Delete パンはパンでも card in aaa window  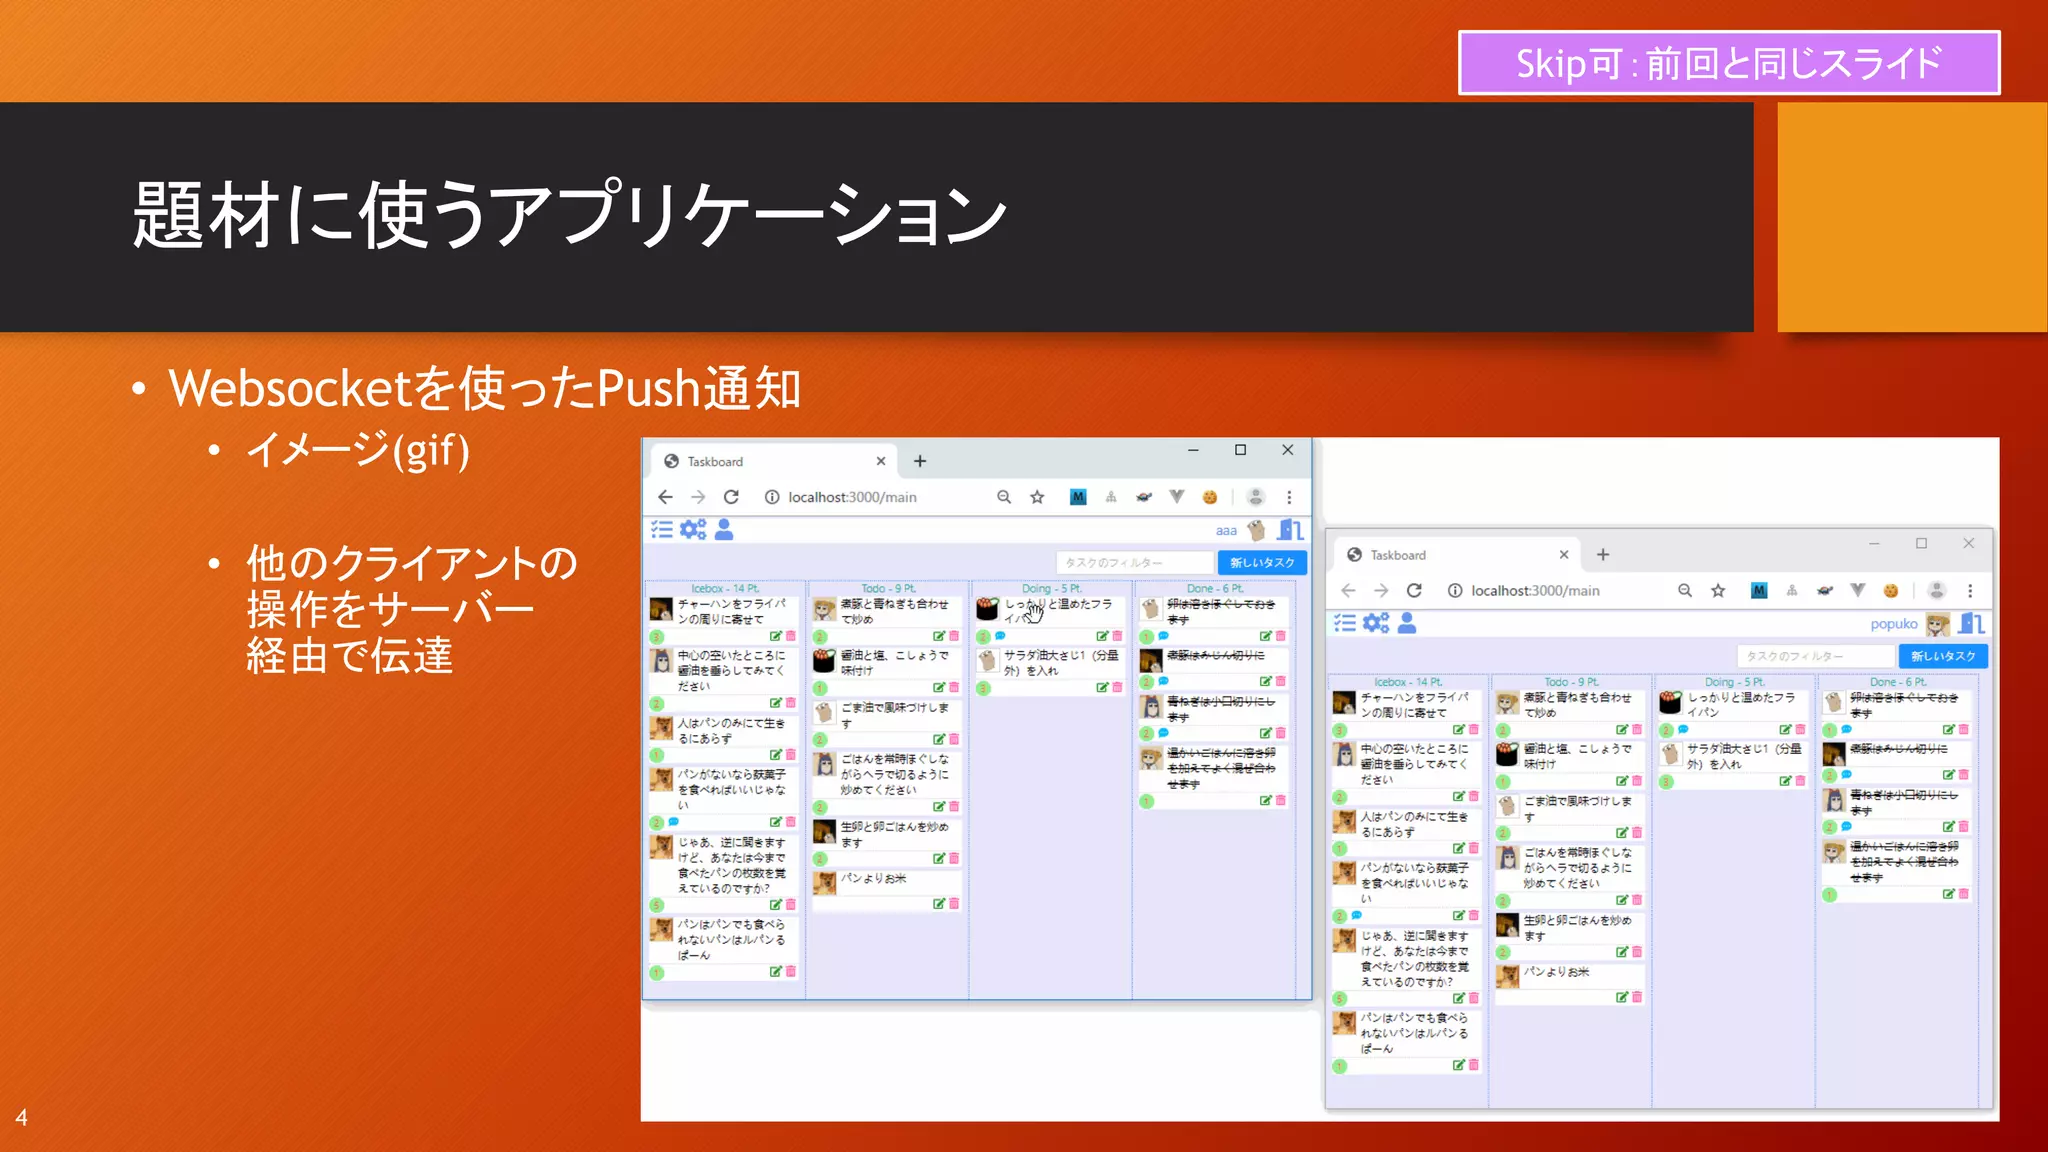[x=791, y=971]
